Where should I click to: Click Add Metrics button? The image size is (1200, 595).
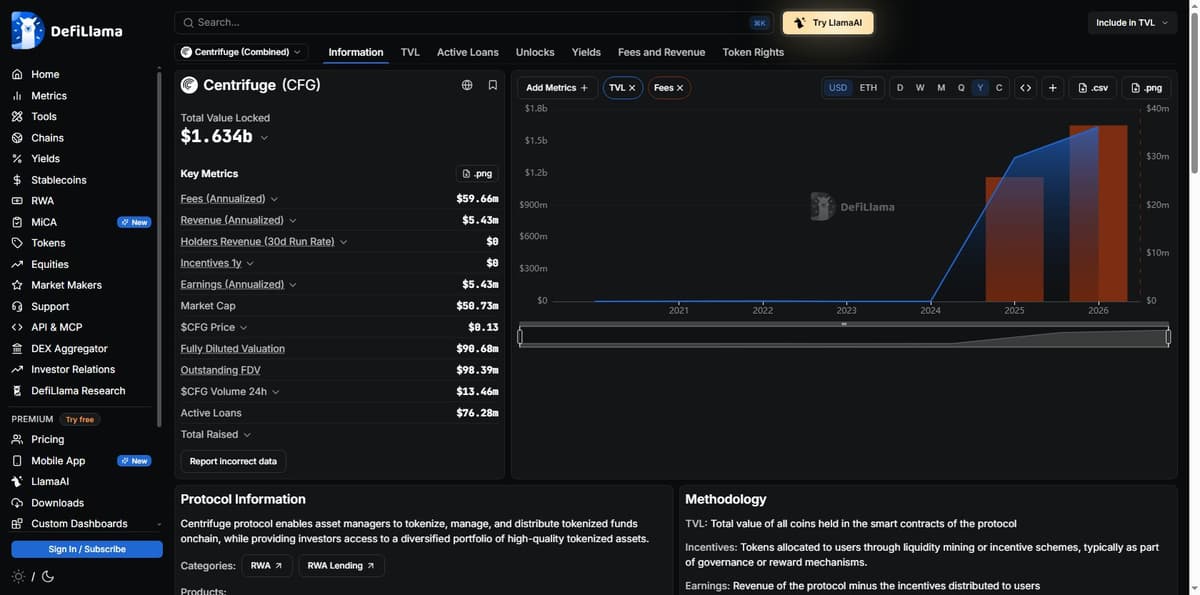[x=557, y=88]
